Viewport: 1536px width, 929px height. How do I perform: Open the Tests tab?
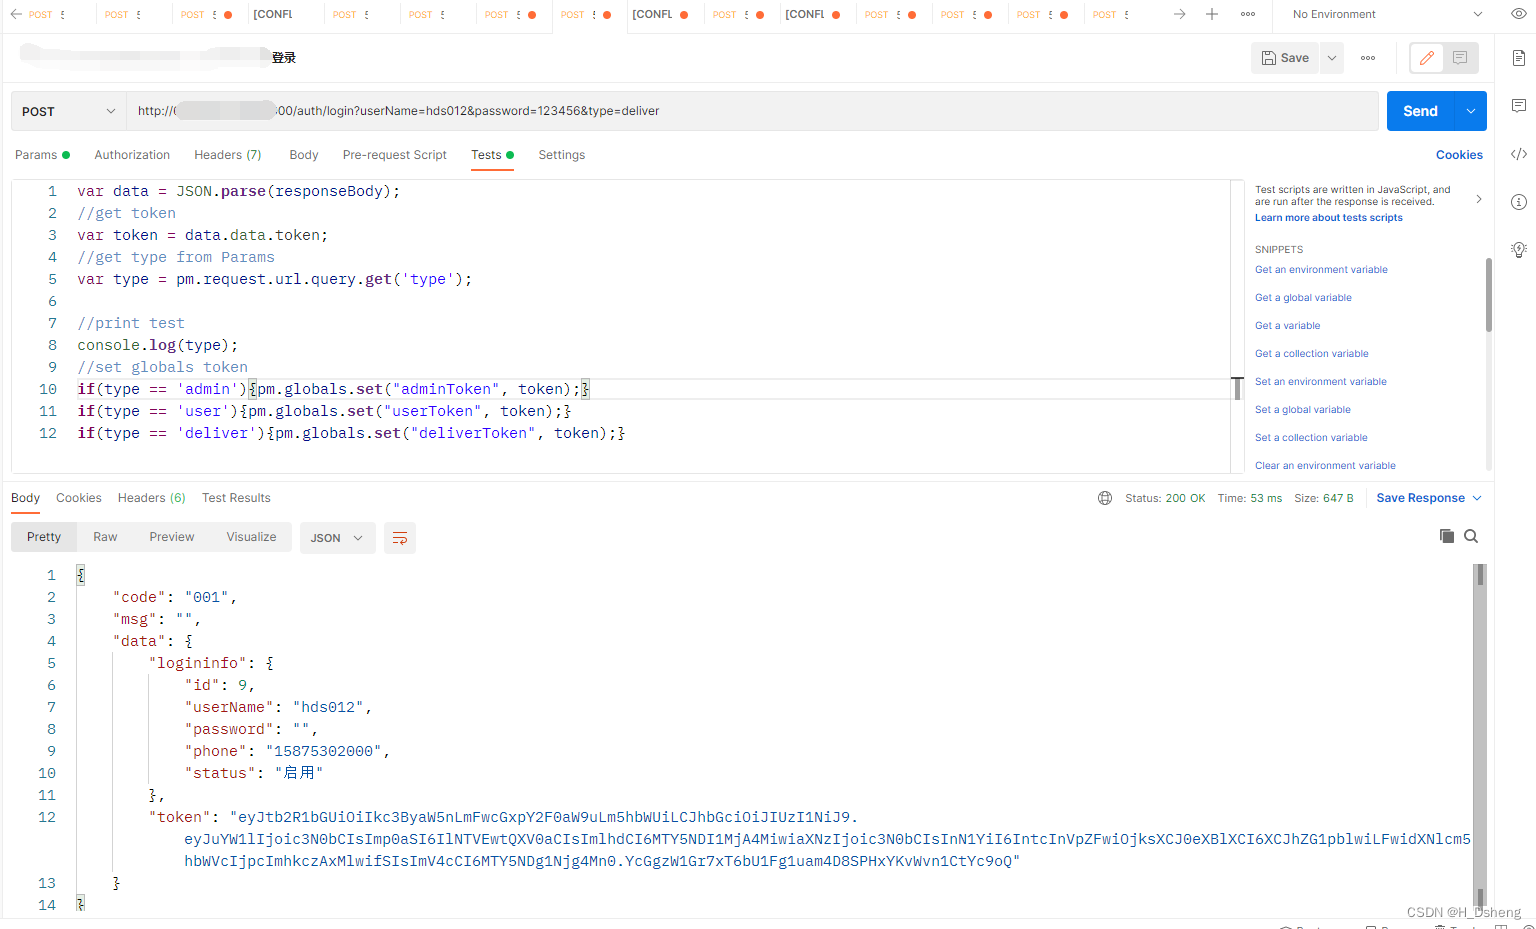(x=492, y=155)
